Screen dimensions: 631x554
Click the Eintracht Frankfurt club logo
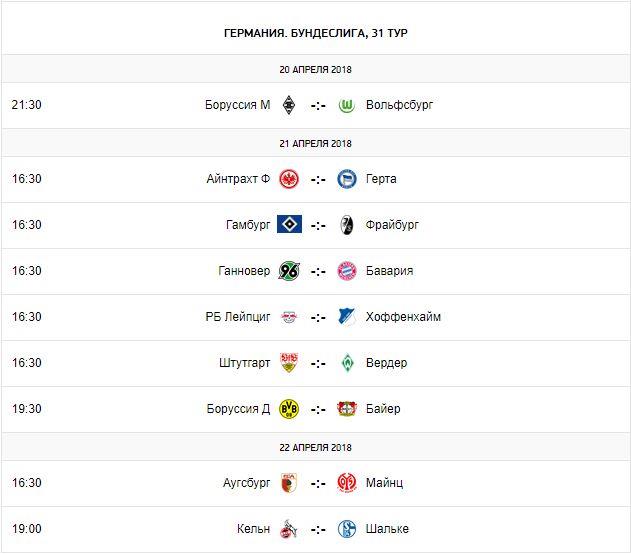289,179
